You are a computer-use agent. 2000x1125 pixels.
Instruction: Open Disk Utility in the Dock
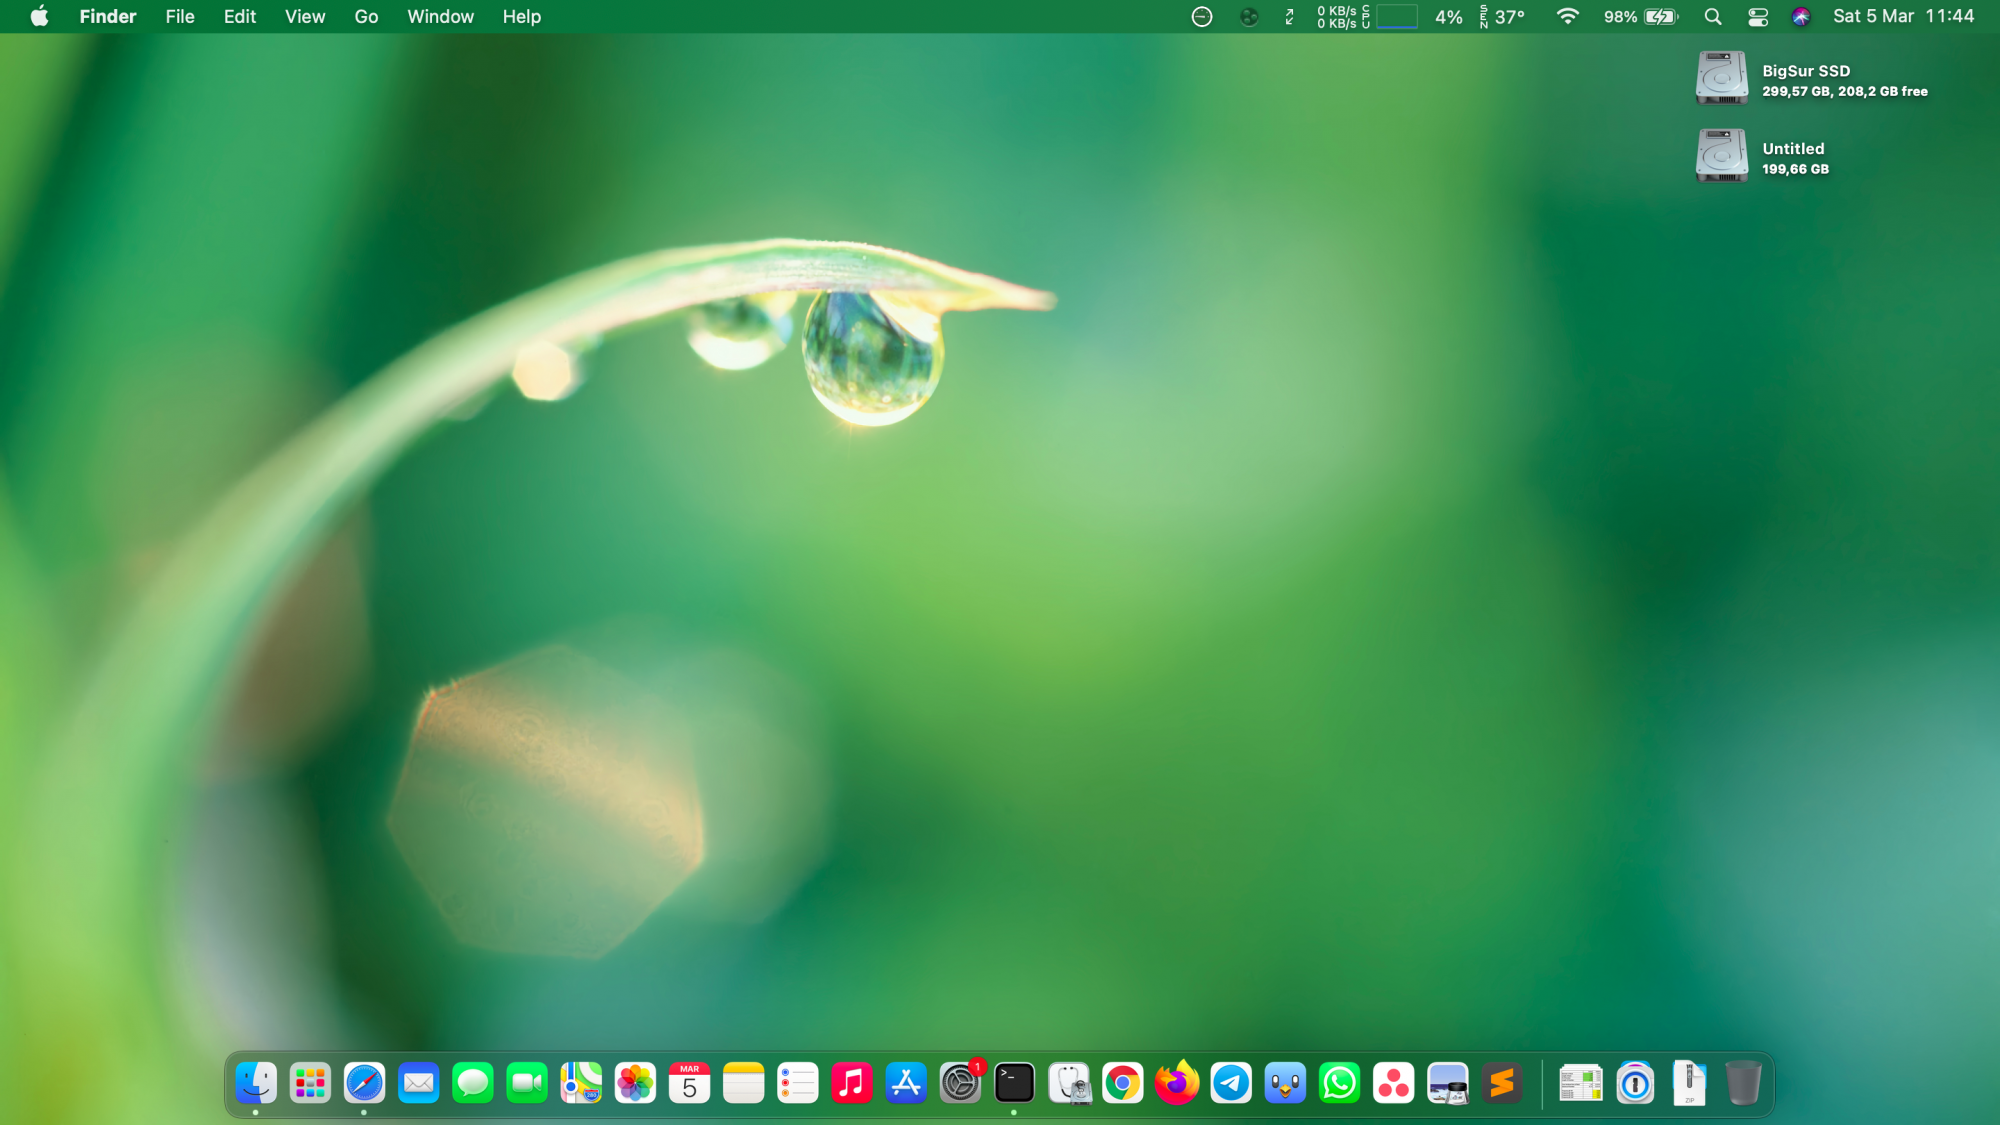1069,1083
